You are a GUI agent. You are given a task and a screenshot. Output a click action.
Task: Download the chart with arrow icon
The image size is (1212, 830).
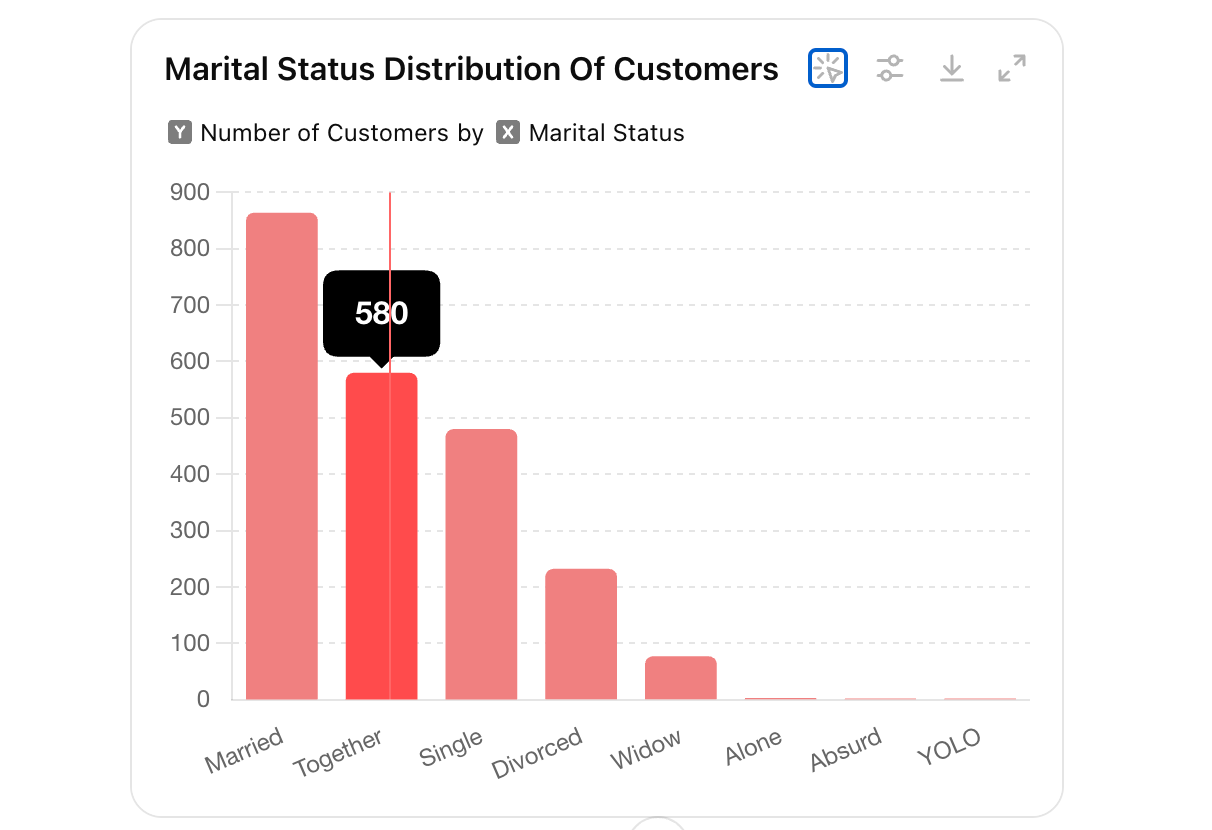point(952,68)
